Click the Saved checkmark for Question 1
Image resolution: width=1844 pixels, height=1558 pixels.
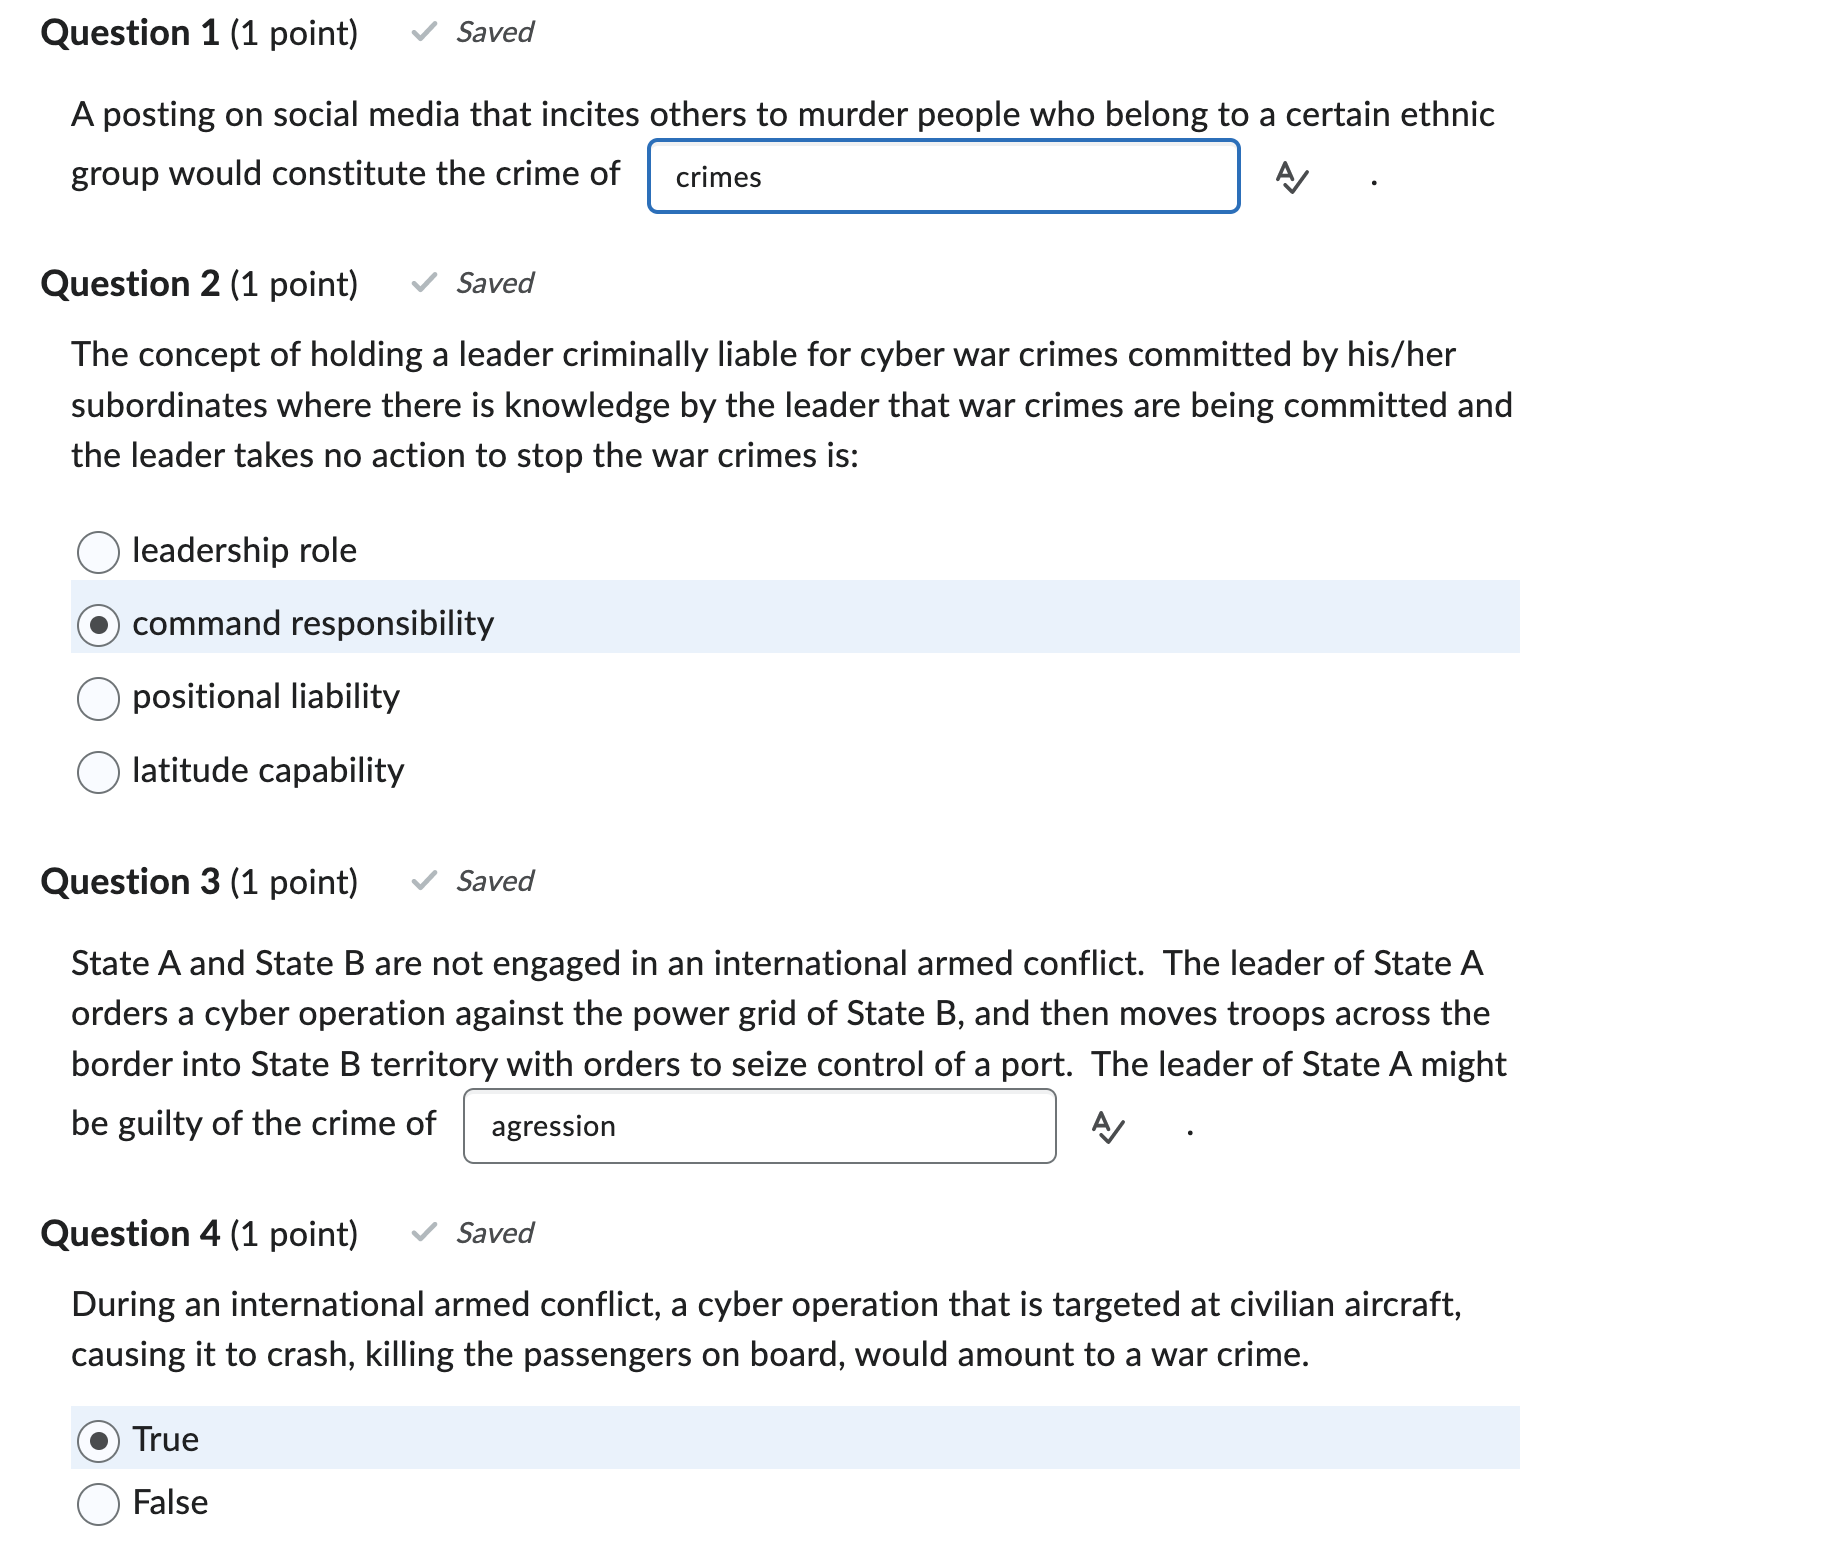(x=425, y=32)
